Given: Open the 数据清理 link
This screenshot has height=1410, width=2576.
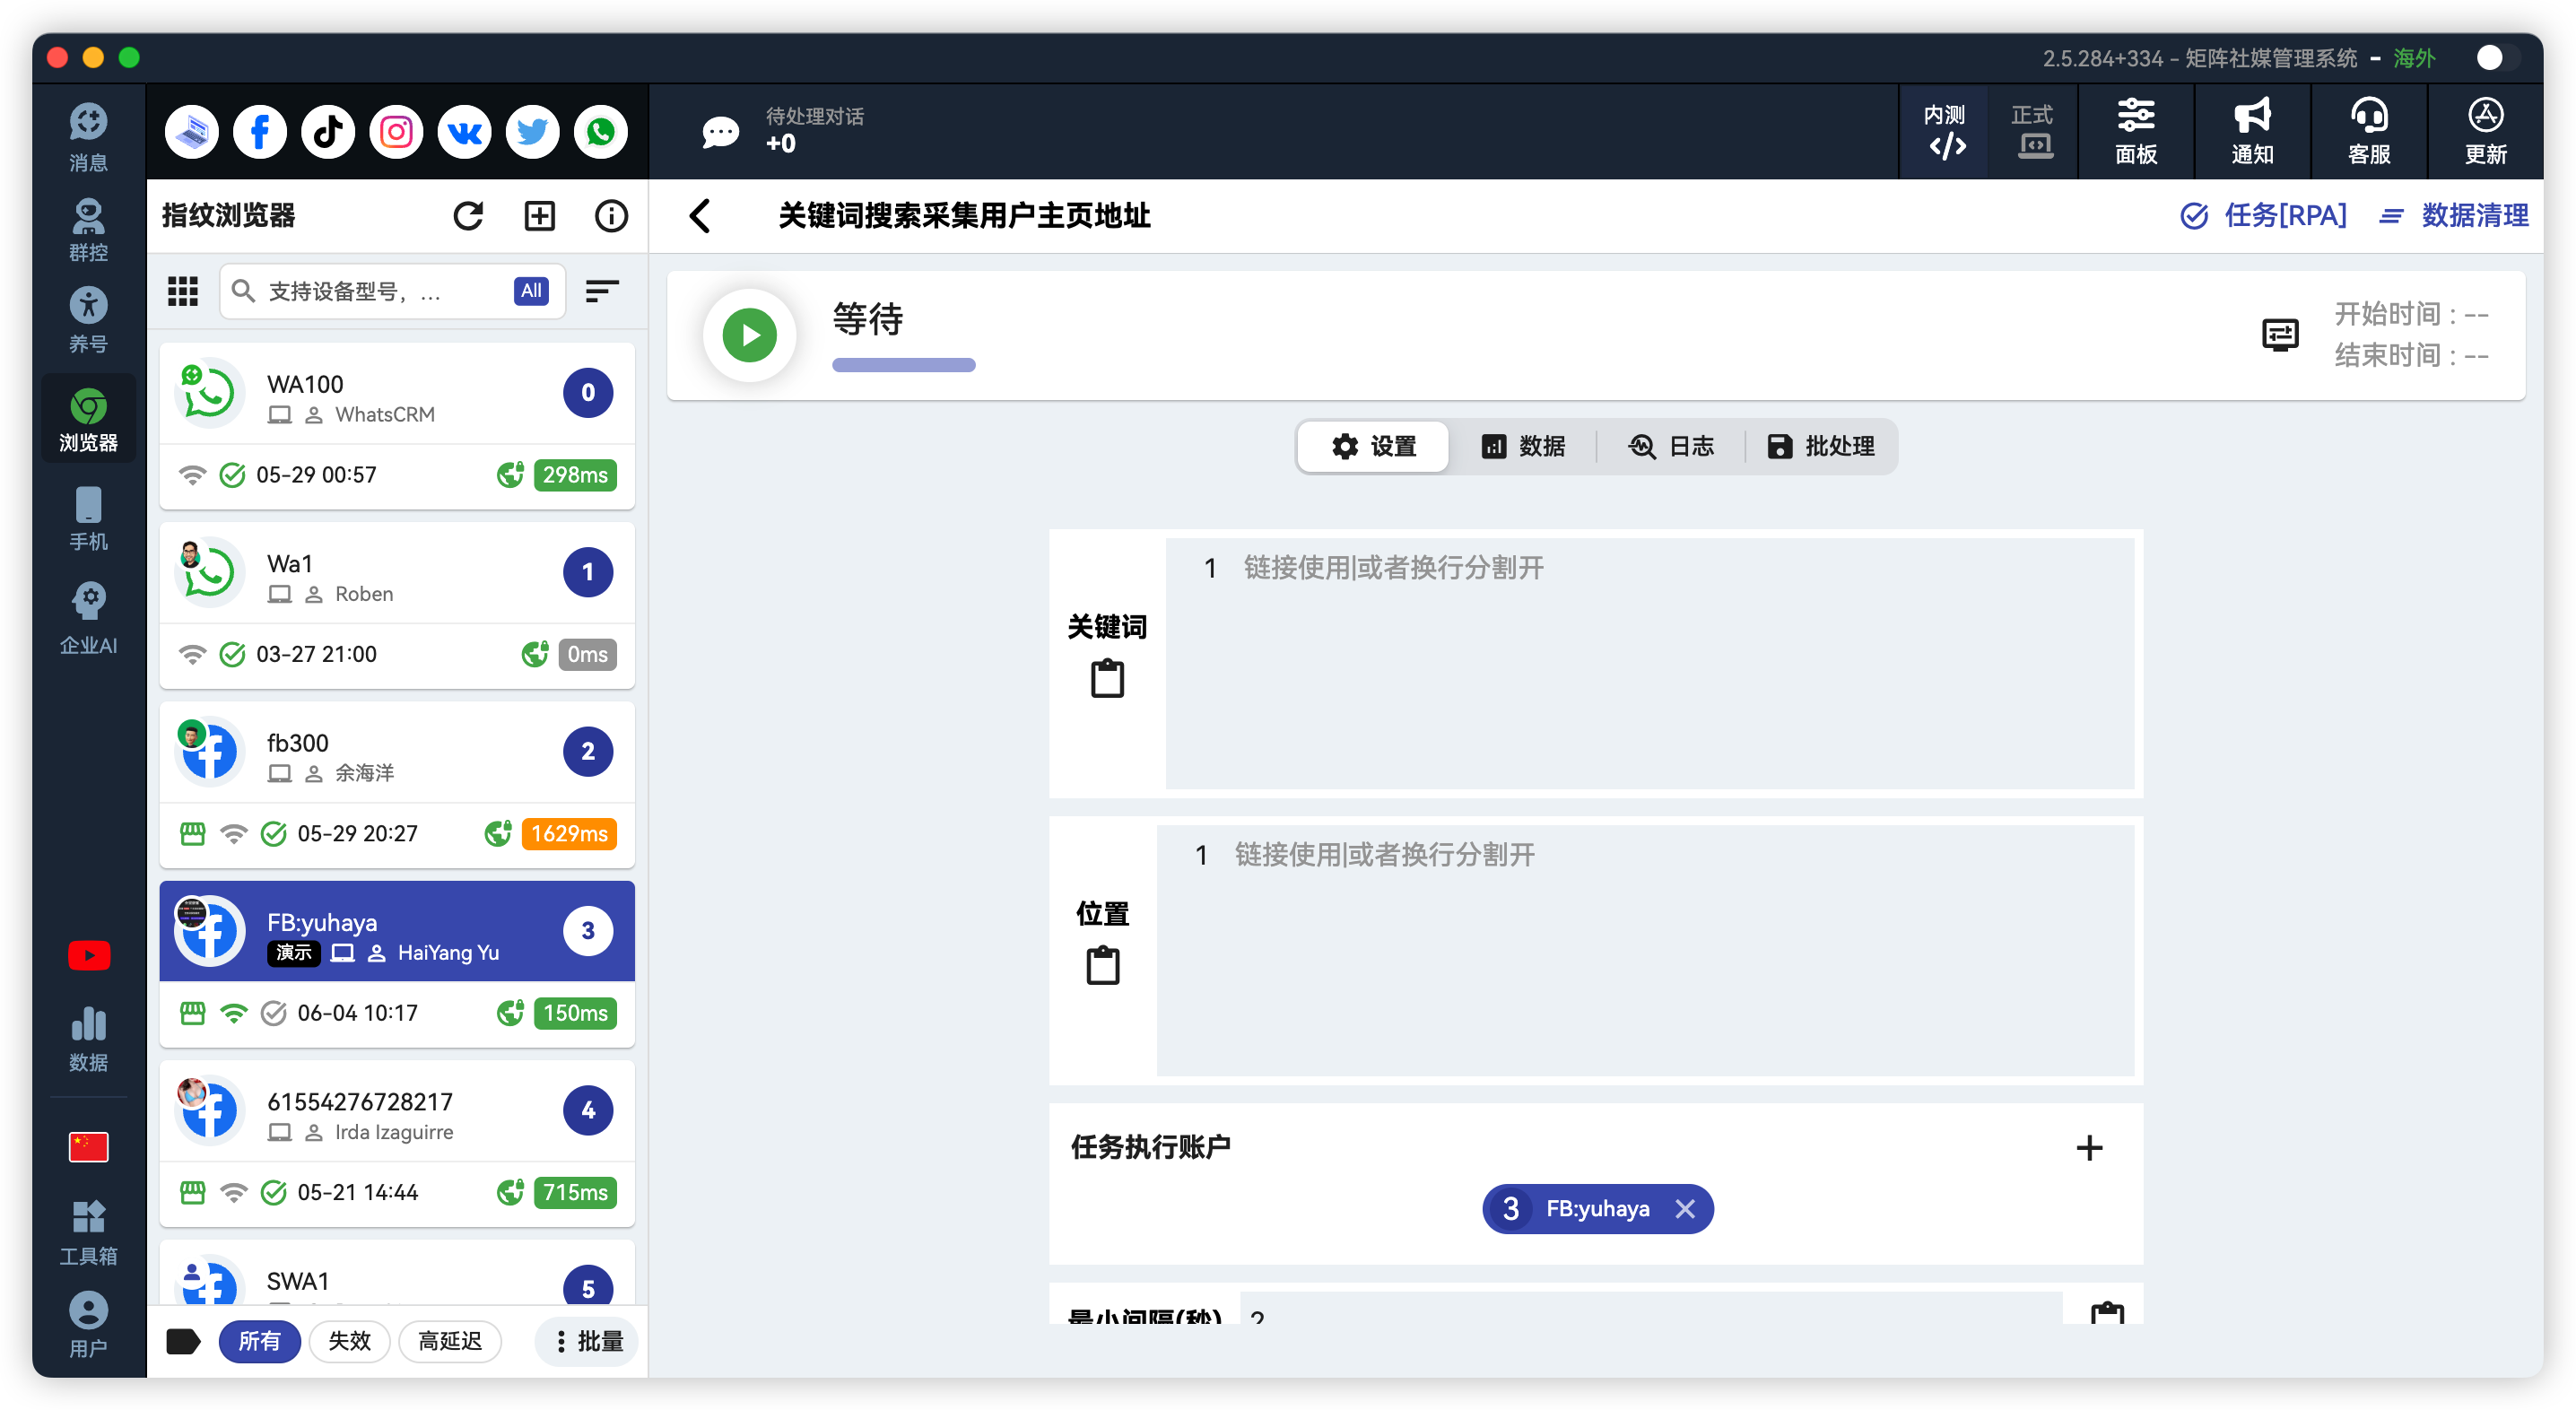Looking at the screenshot, I should [2454, 215].
